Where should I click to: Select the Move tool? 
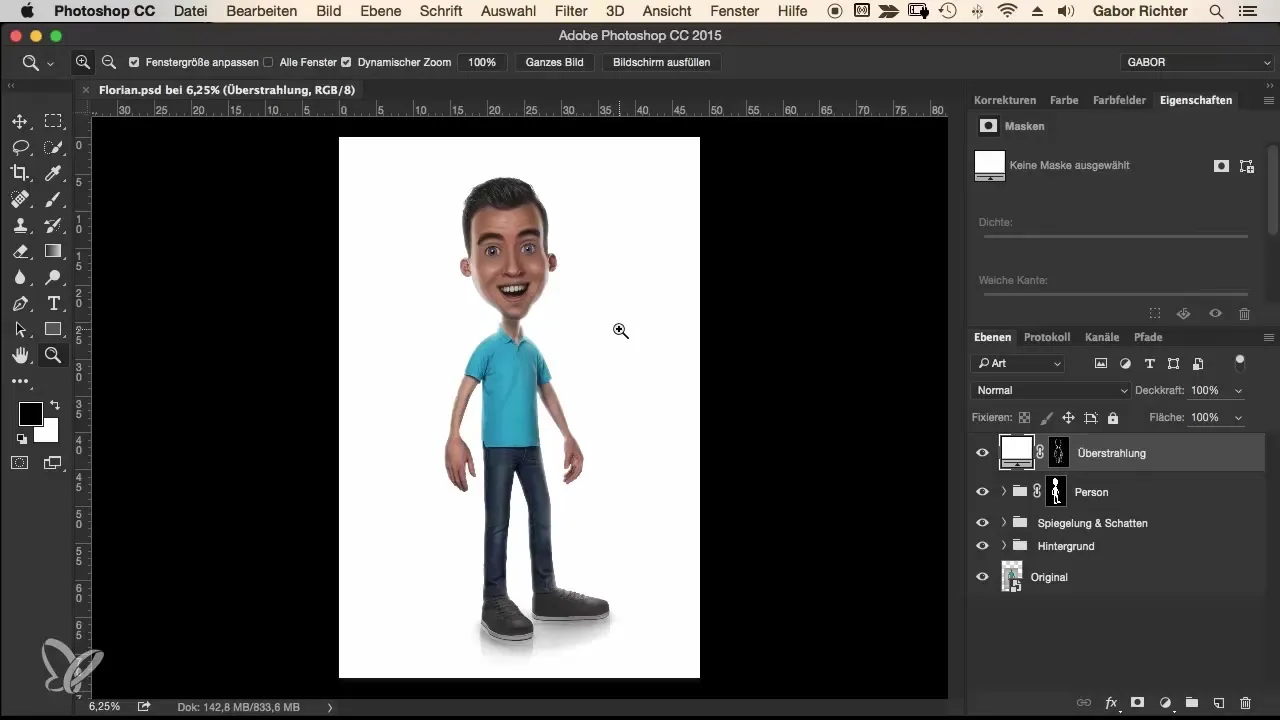point(19,122)
